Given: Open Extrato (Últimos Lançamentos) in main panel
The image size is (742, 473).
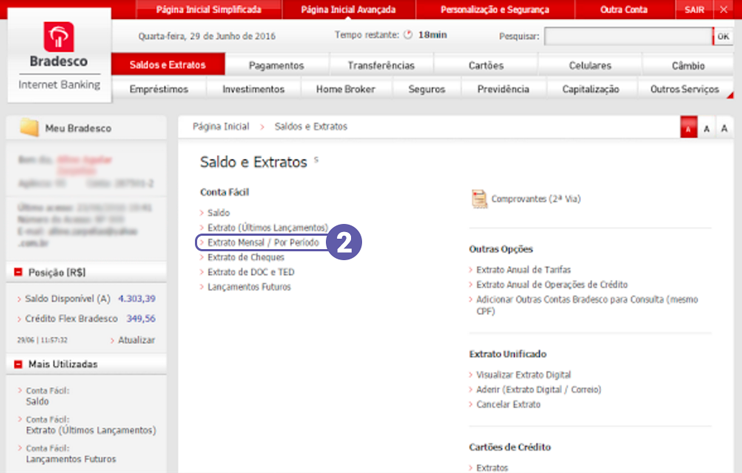Looking at the screenshot, I should tap(267, 228).
